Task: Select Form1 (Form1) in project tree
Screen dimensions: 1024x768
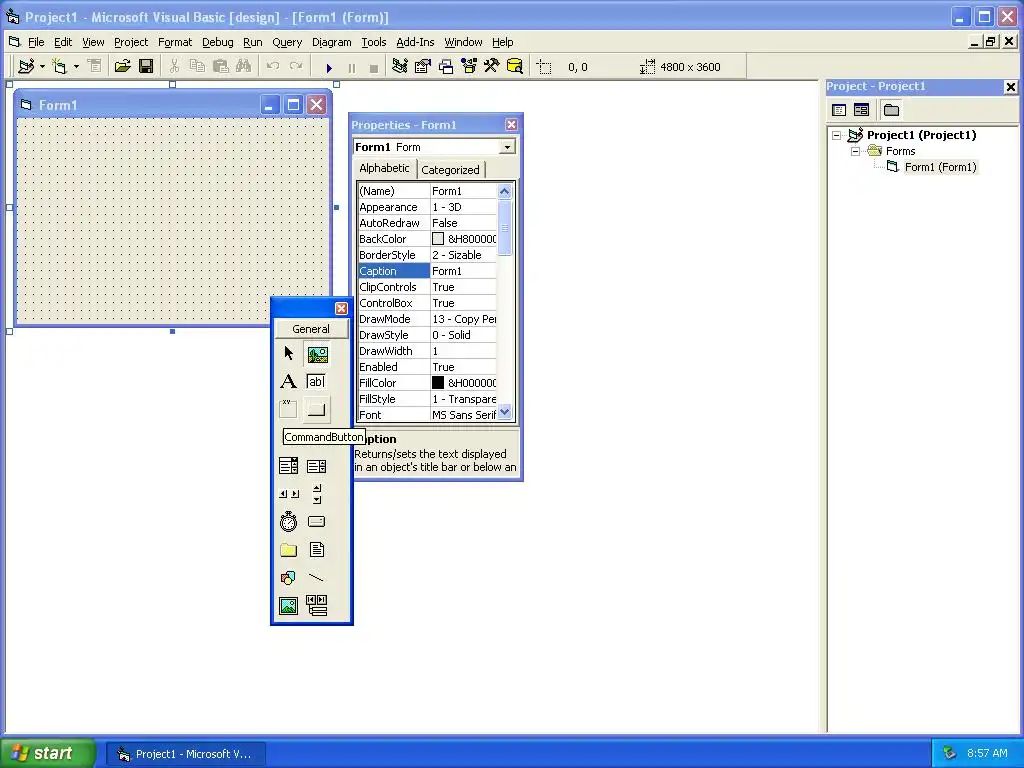Action: (940, 167)
